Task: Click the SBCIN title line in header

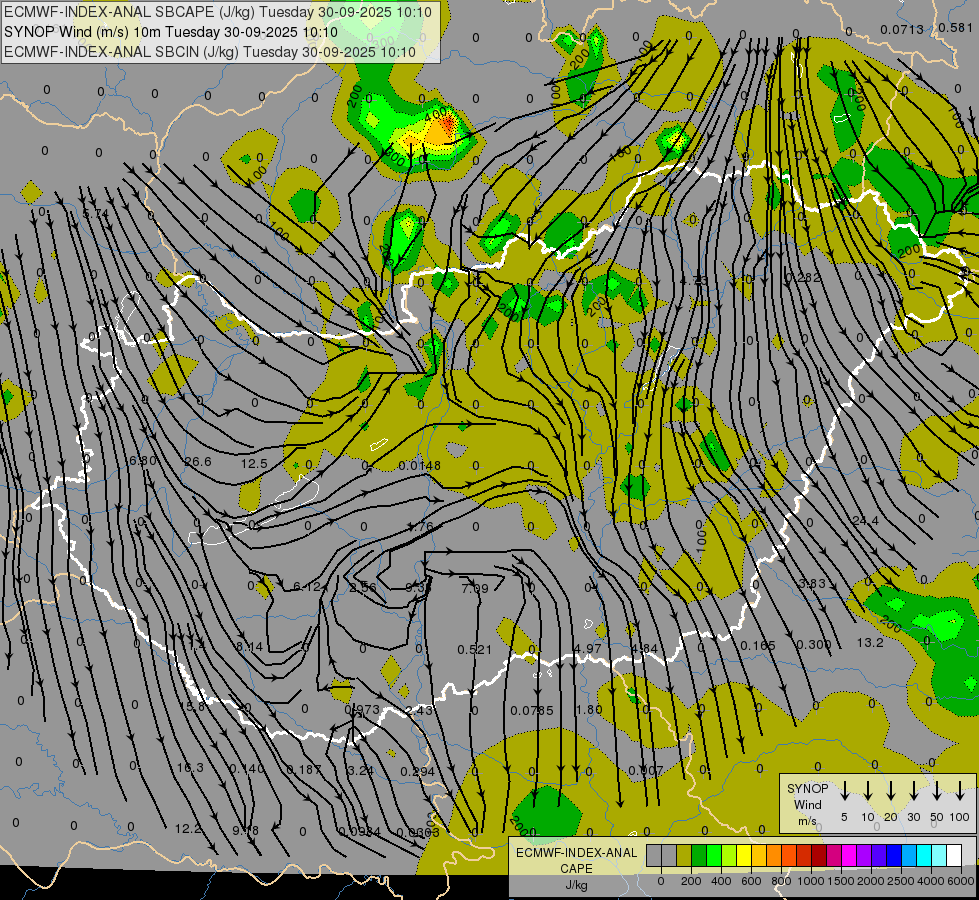Action: coord(210,52)
